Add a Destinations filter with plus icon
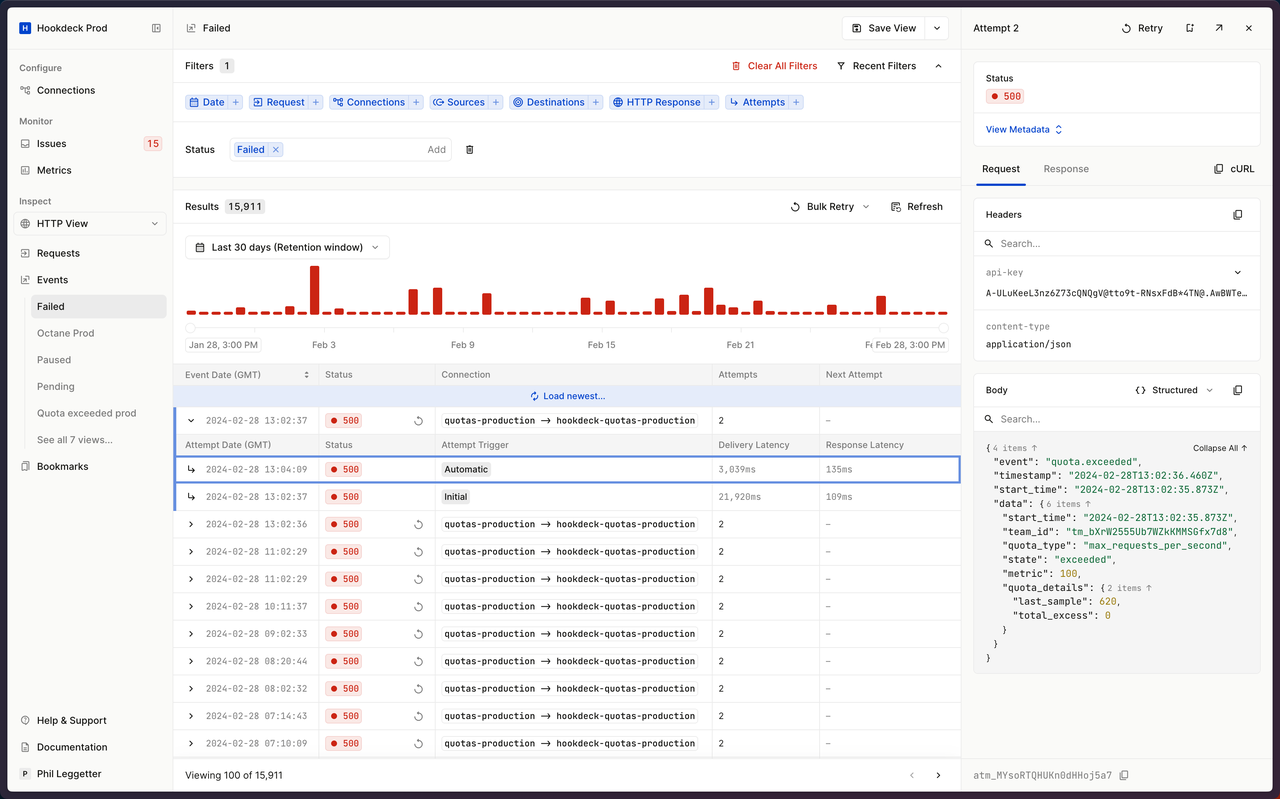1280x799 pixels. 595,102
